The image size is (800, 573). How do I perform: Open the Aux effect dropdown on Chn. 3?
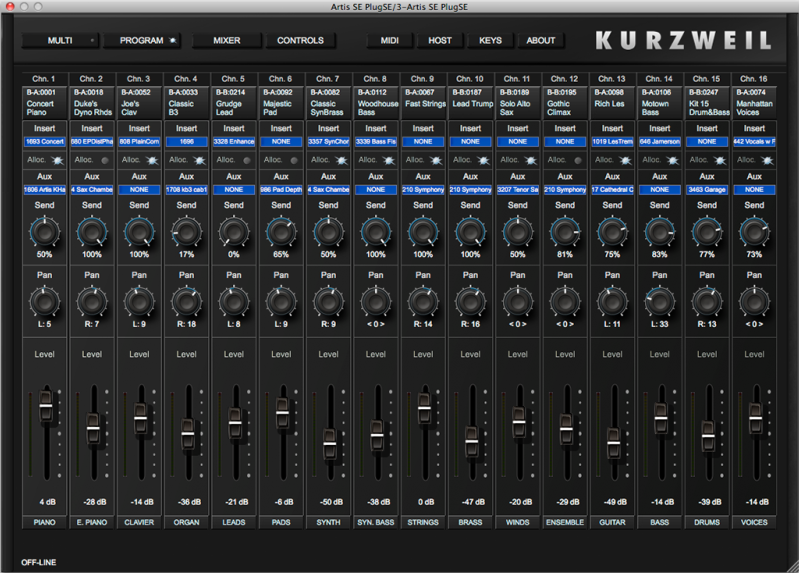[x=139, y=189]
